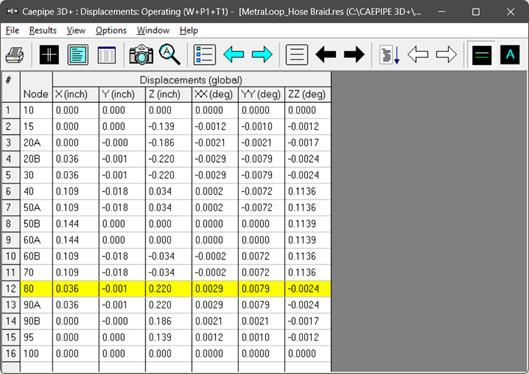The height and width of the screenshot is (374, 529).
Task: Go to next result with cyan right arrow
Action: point(262,55)
